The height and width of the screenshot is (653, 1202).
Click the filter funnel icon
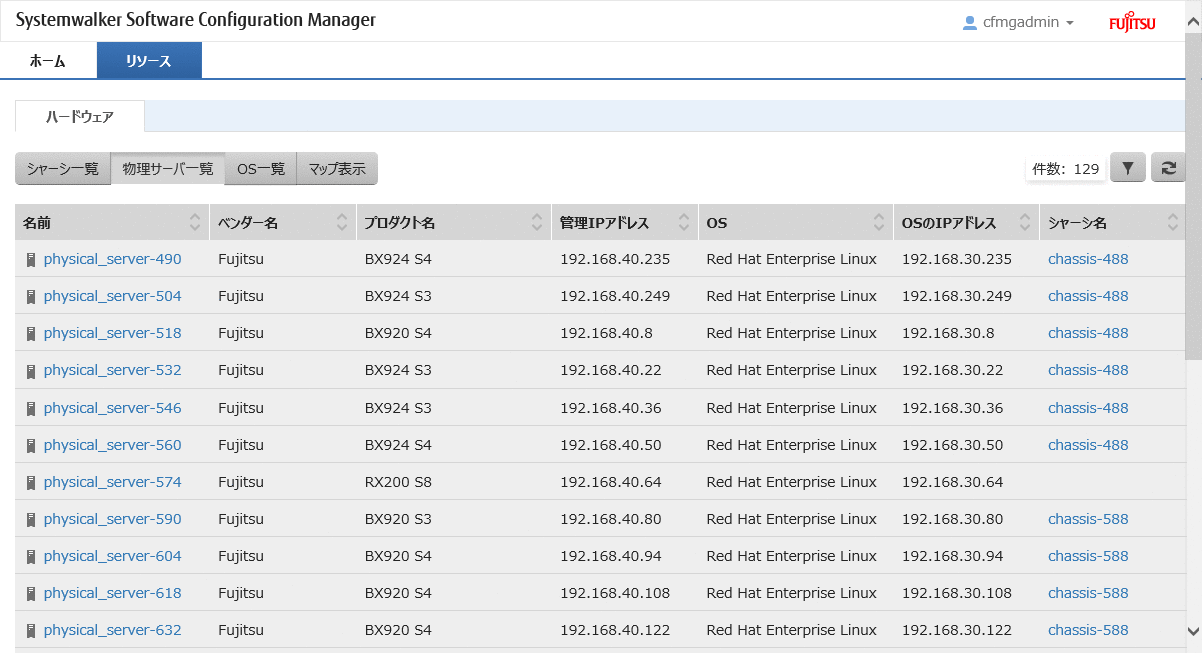click(1128, 169)
